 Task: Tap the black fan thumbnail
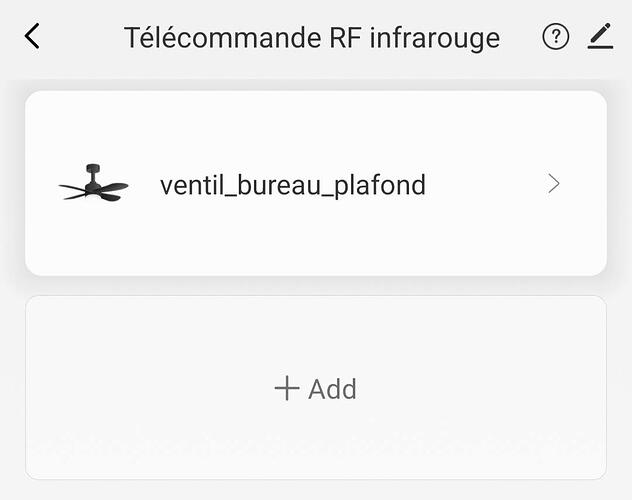94,184
